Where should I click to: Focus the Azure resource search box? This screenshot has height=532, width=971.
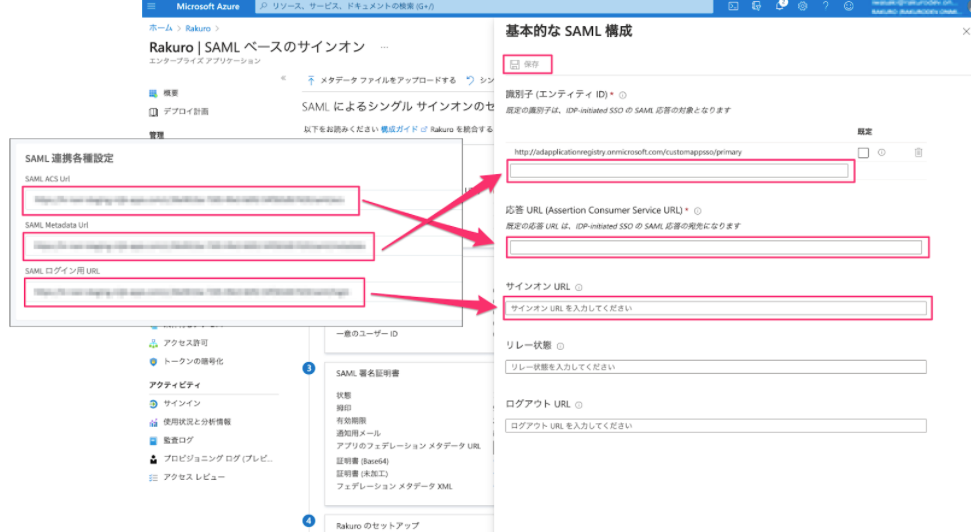(x=484, y=6)
